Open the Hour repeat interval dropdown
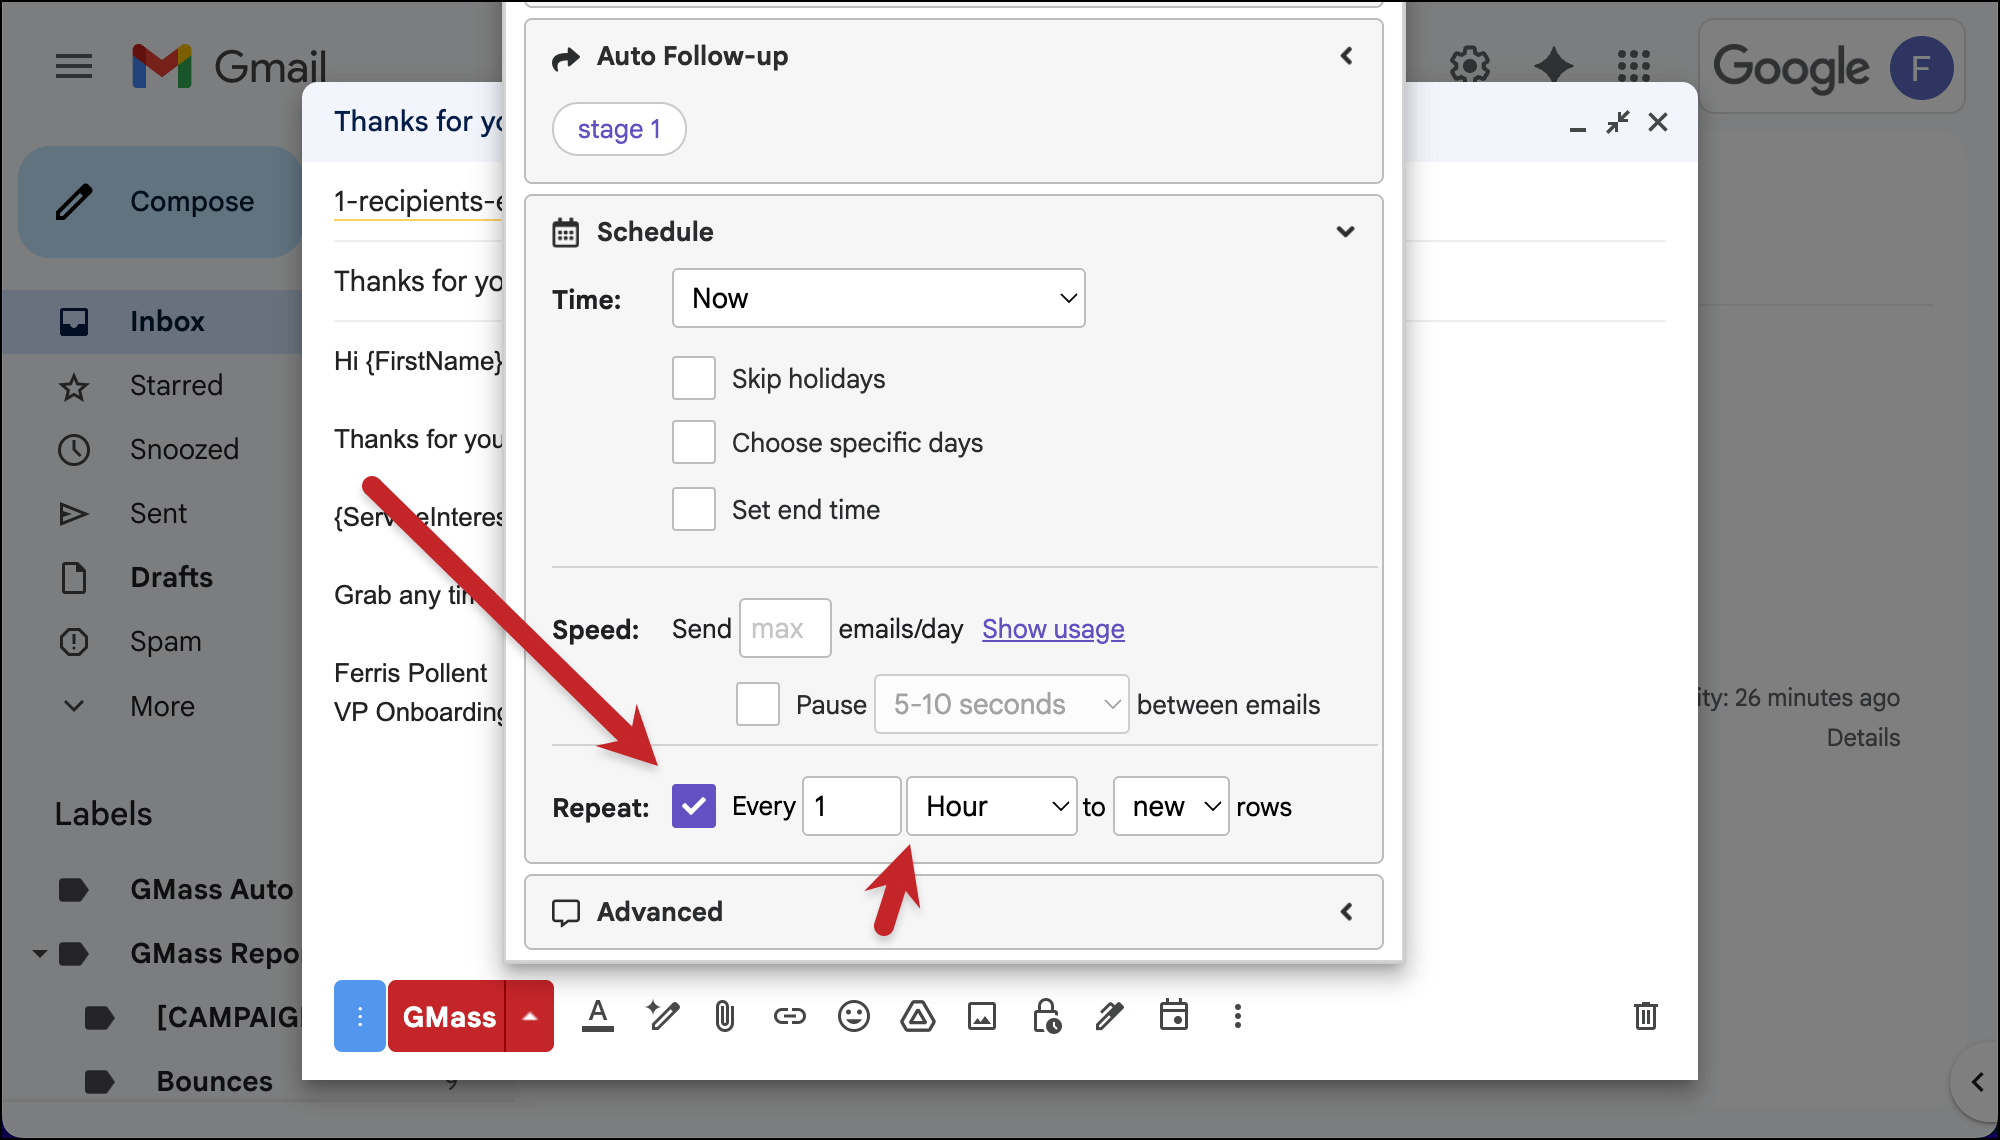The width and height of the screenshot is (2000, 1140). [991, 806]
